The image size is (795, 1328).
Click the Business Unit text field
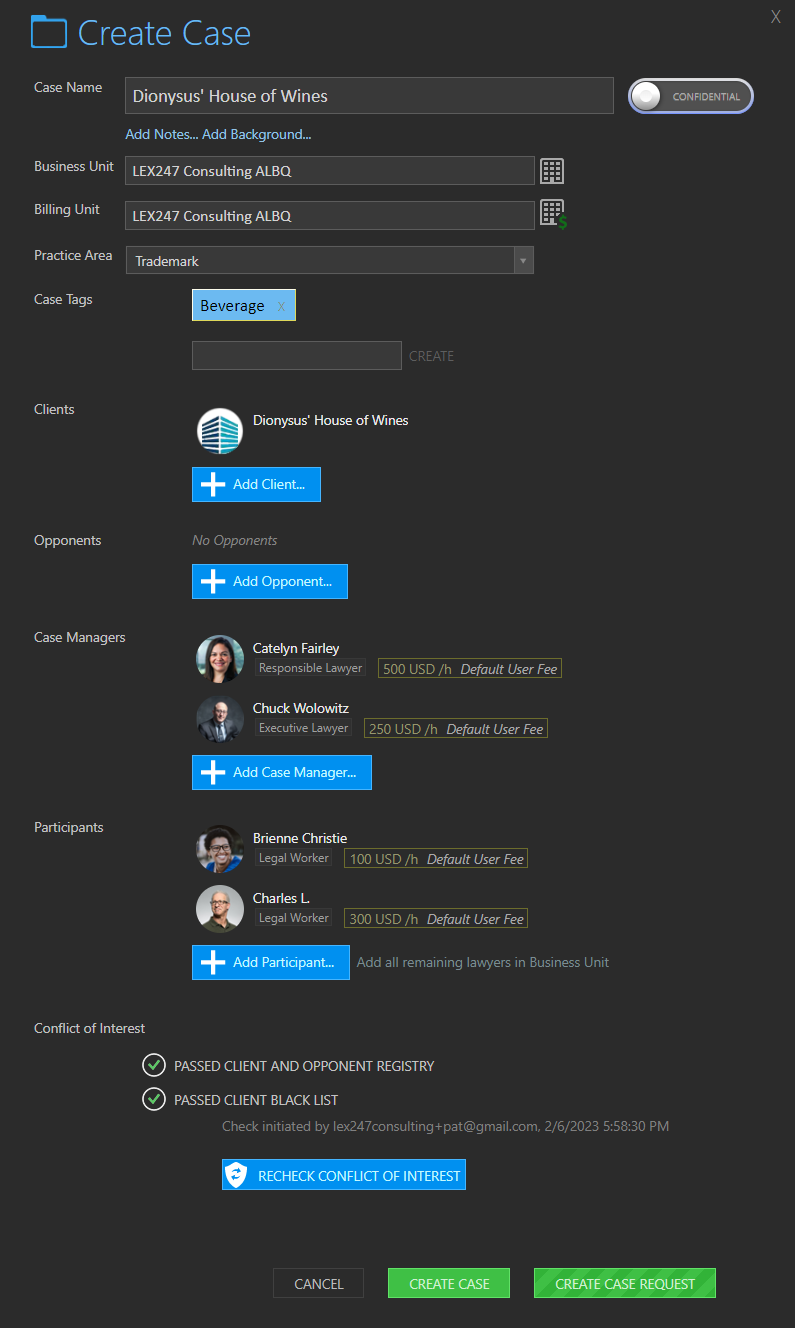(330, 171)
